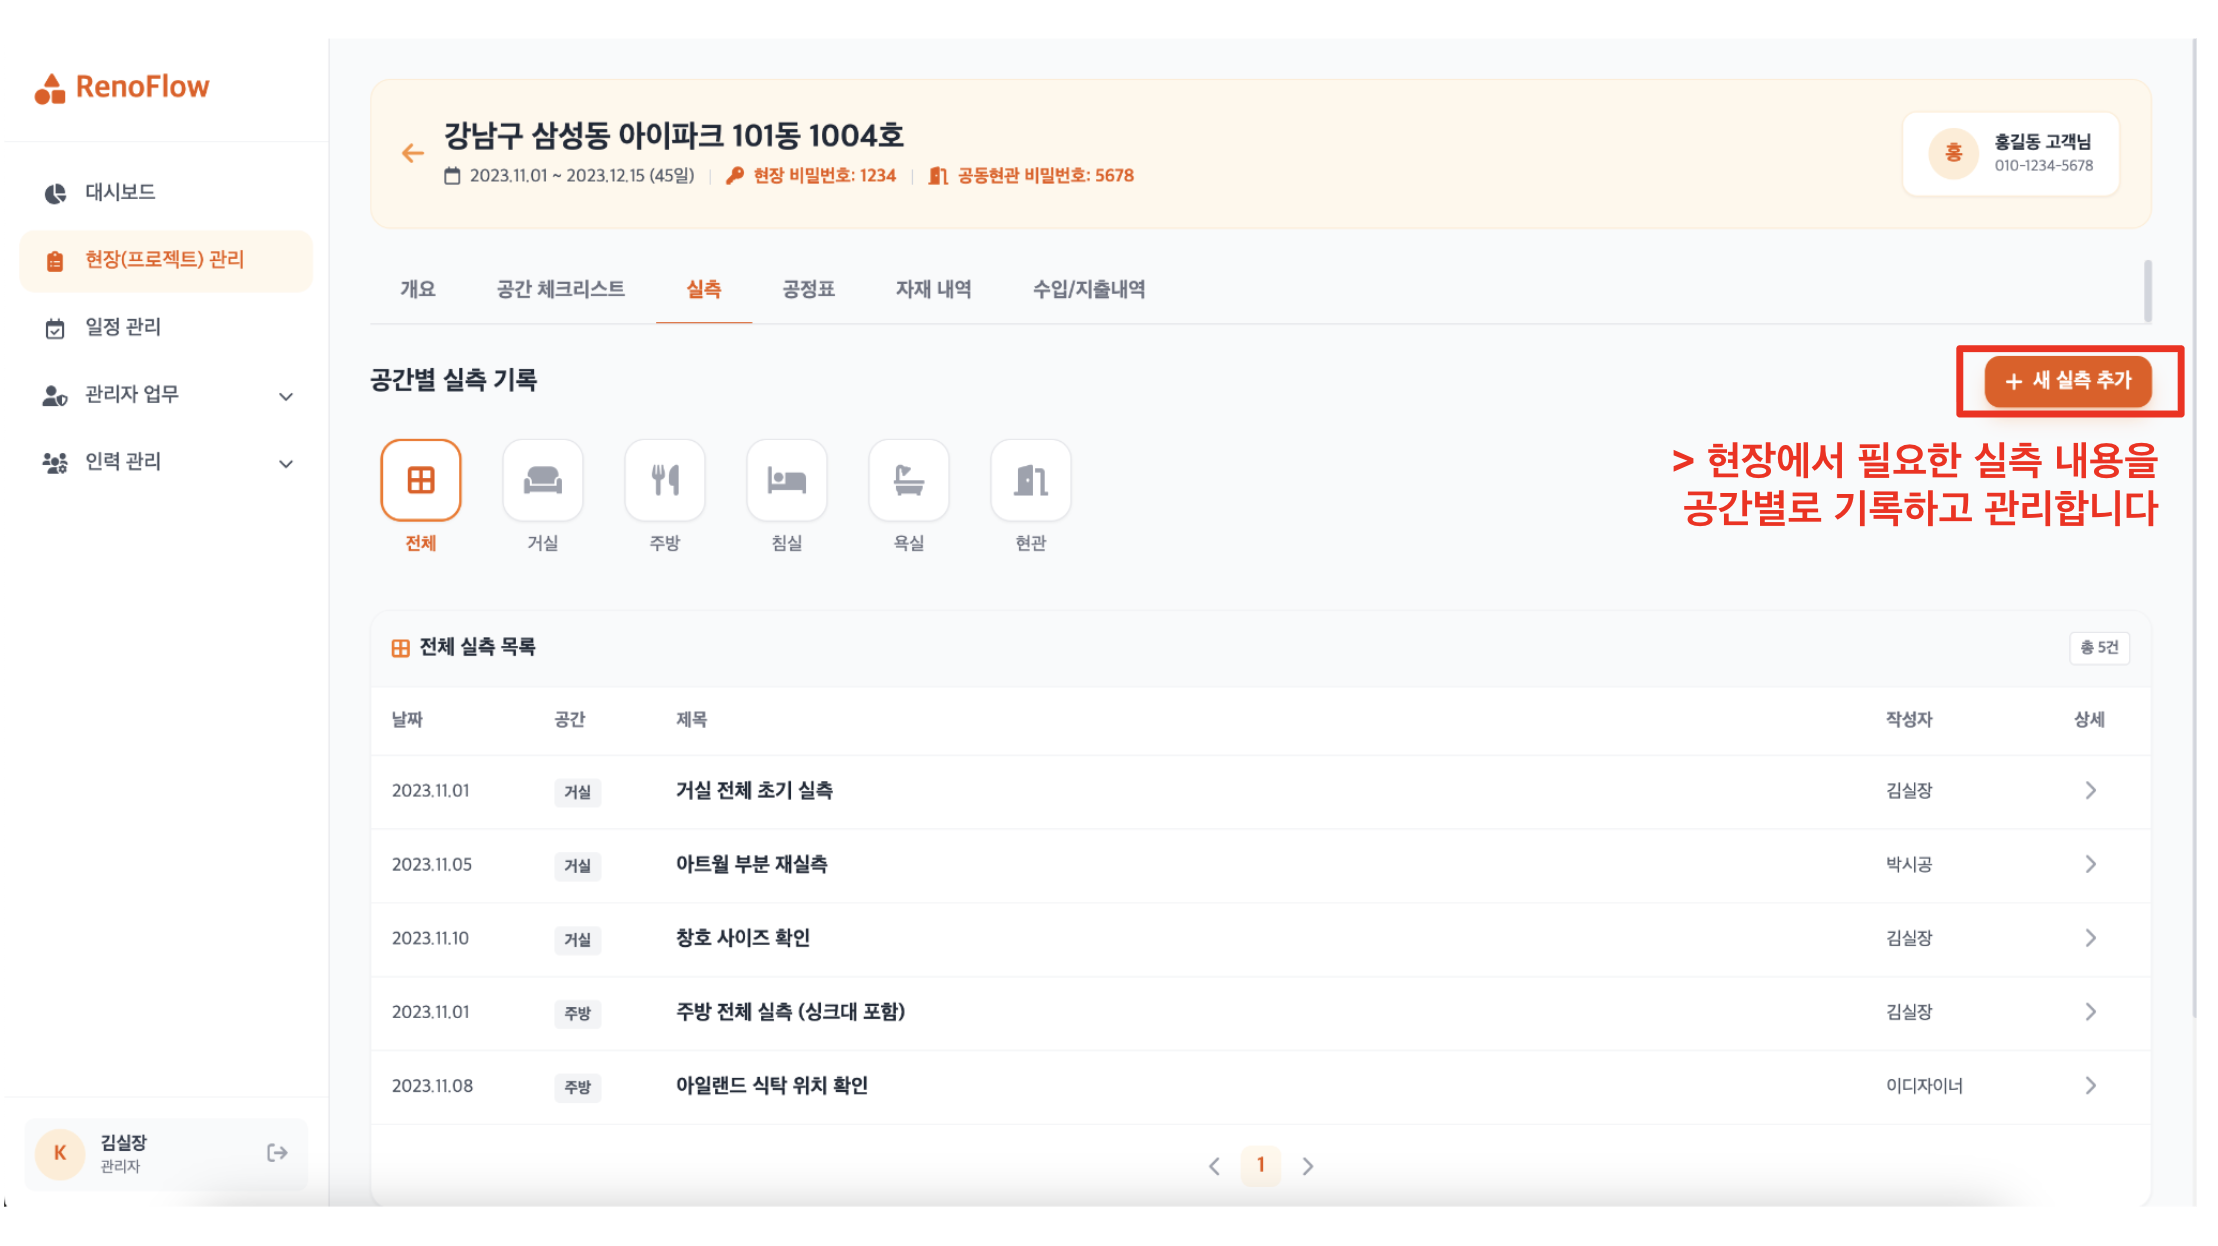Switch to the 공정표 tab
Viewport: 2218px width, 1246px height.
click(x=808, y=290)
